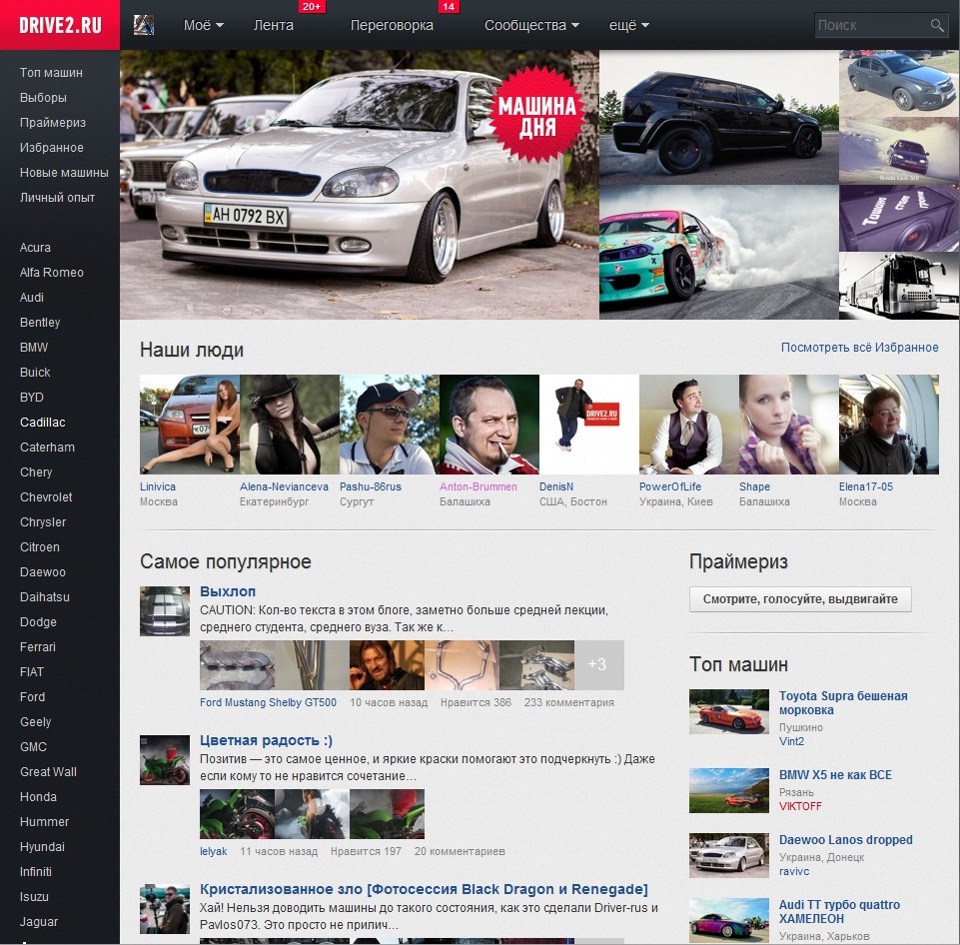Open the user avatar in the top bar

pos(144,25)
